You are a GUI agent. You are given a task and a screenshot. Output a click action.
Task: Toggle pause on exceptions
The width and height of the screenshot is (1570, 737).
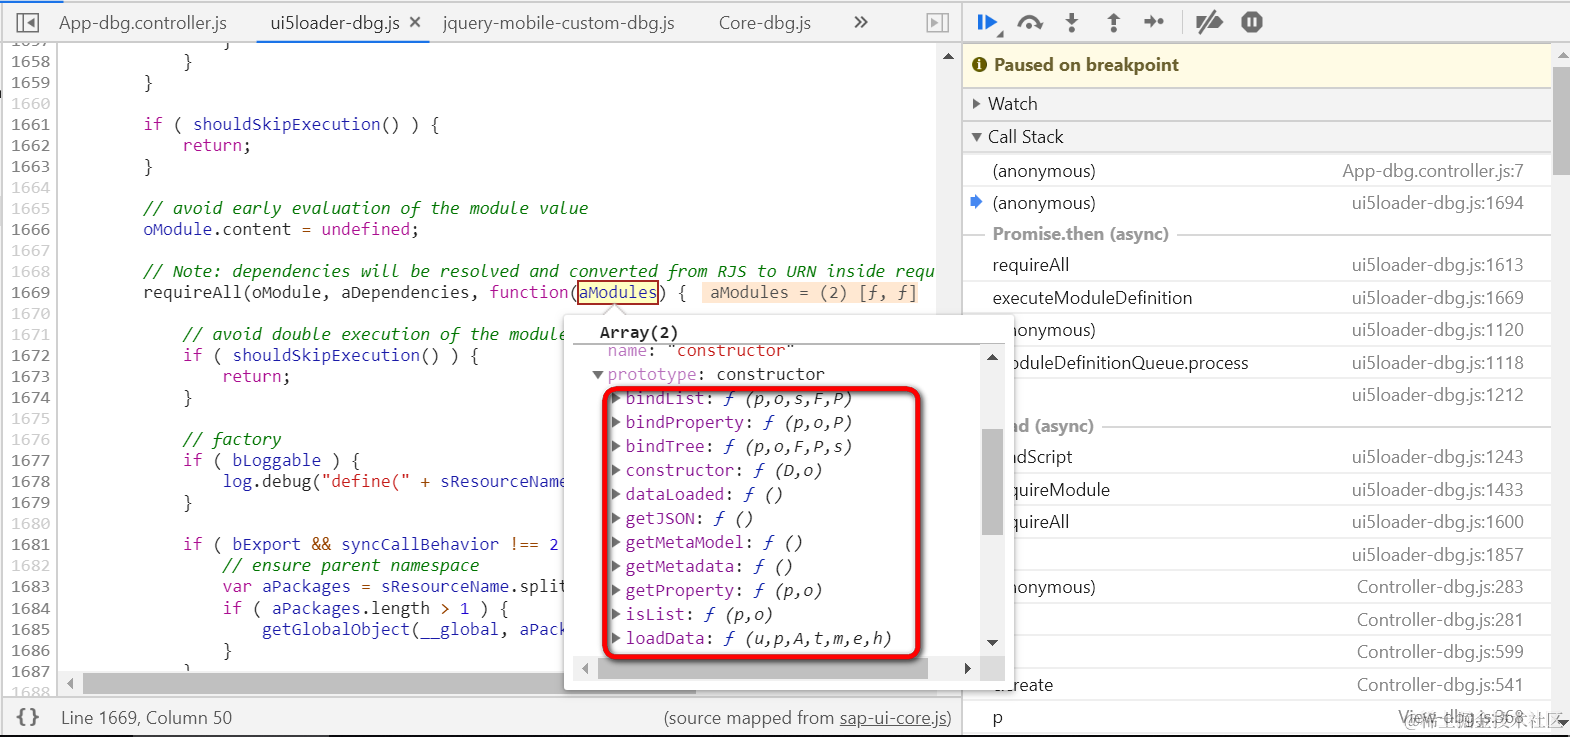click(x=1252, y=22)
